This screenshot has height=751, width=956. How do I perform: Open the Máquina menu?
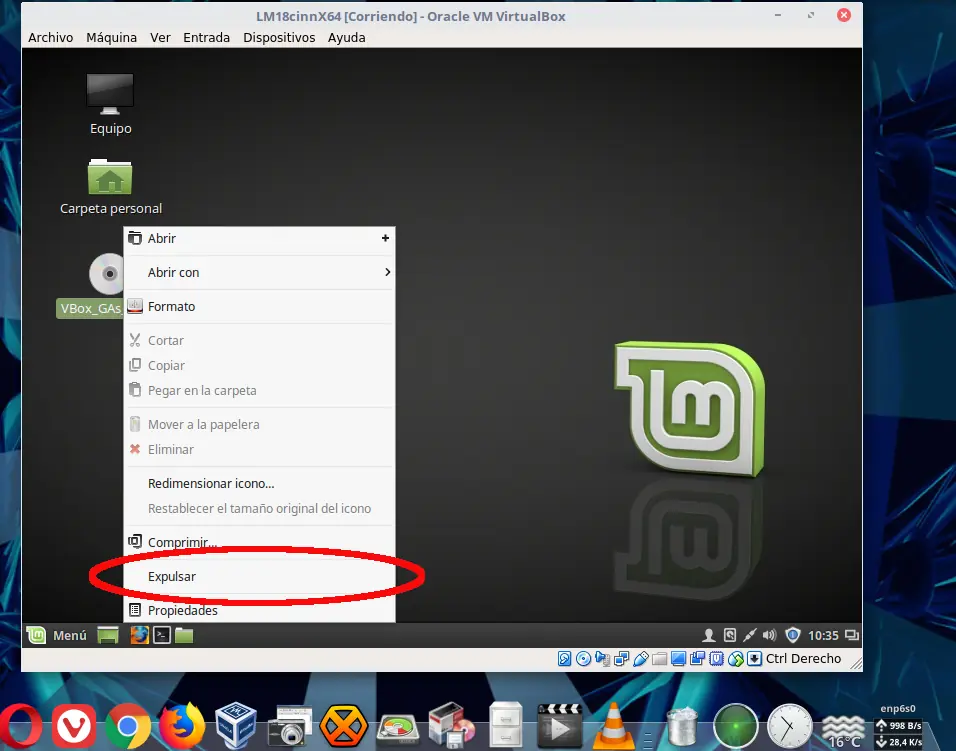click(x=112, y=37)
